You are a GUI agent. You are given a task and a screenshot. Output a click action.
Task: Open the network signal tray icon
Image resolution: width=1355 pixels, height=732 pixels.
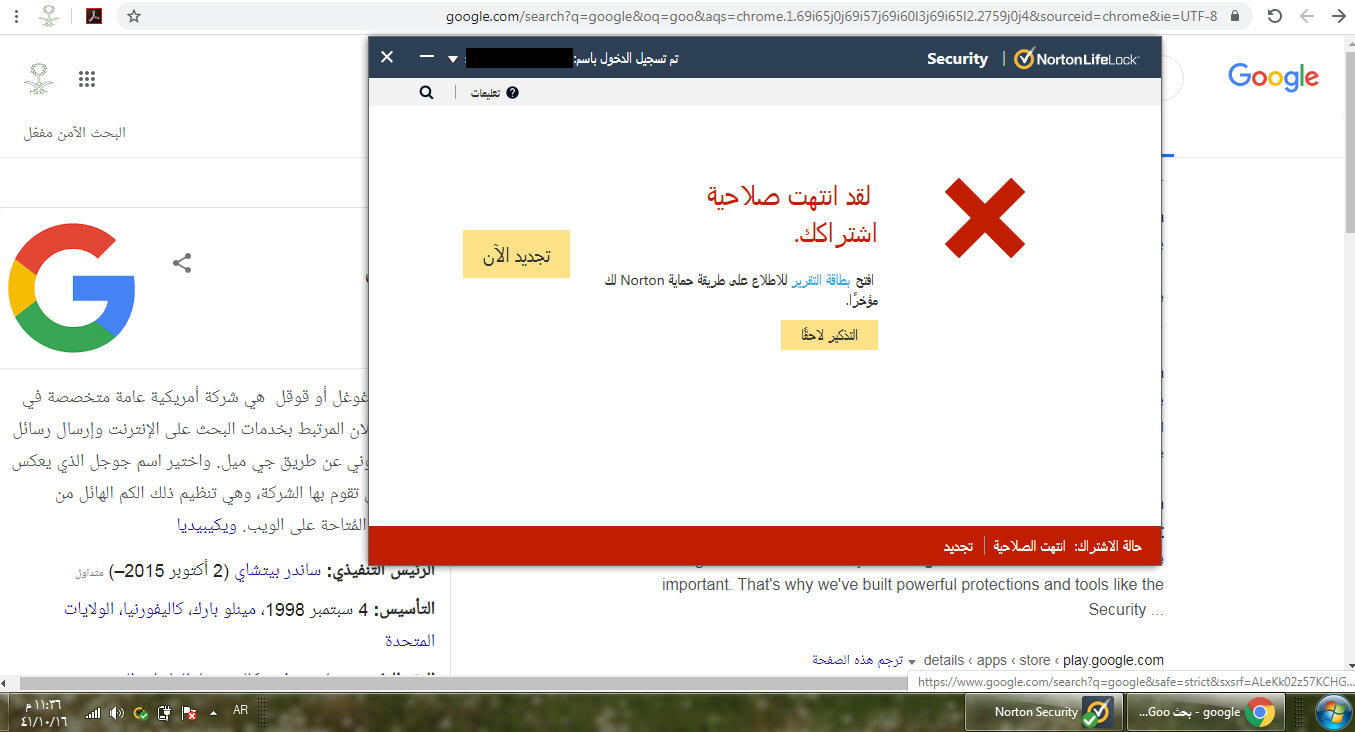(x=93, y=713)
